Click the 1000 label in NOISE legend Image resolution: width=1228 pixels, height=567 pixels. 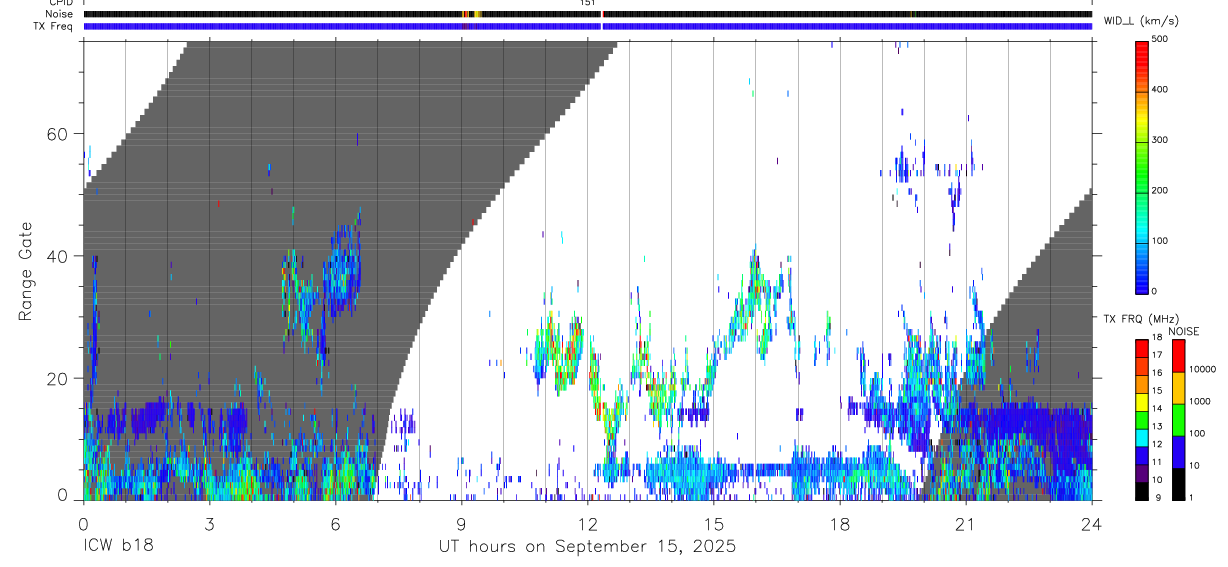coord(1201,401)
